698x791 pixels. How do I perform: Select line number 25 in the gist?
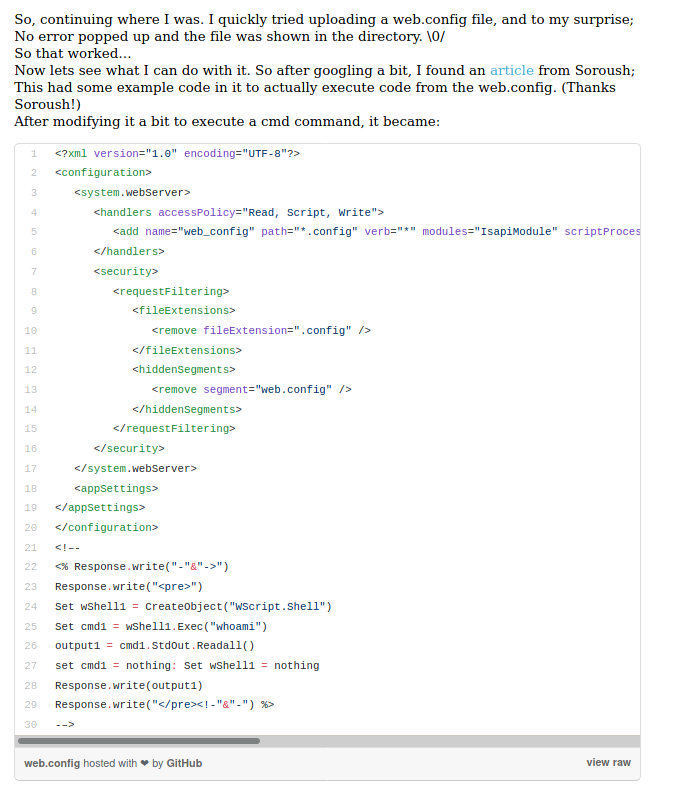tap(31, 627)
